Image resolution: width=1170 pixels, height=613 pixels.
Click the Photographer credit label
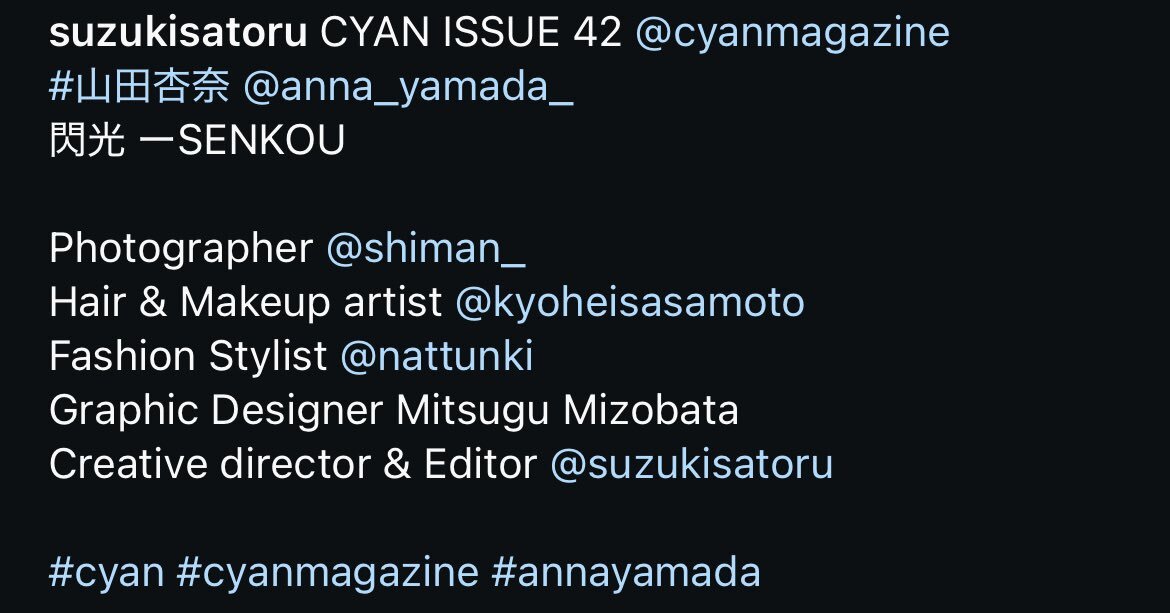click(x=181, y=250)
